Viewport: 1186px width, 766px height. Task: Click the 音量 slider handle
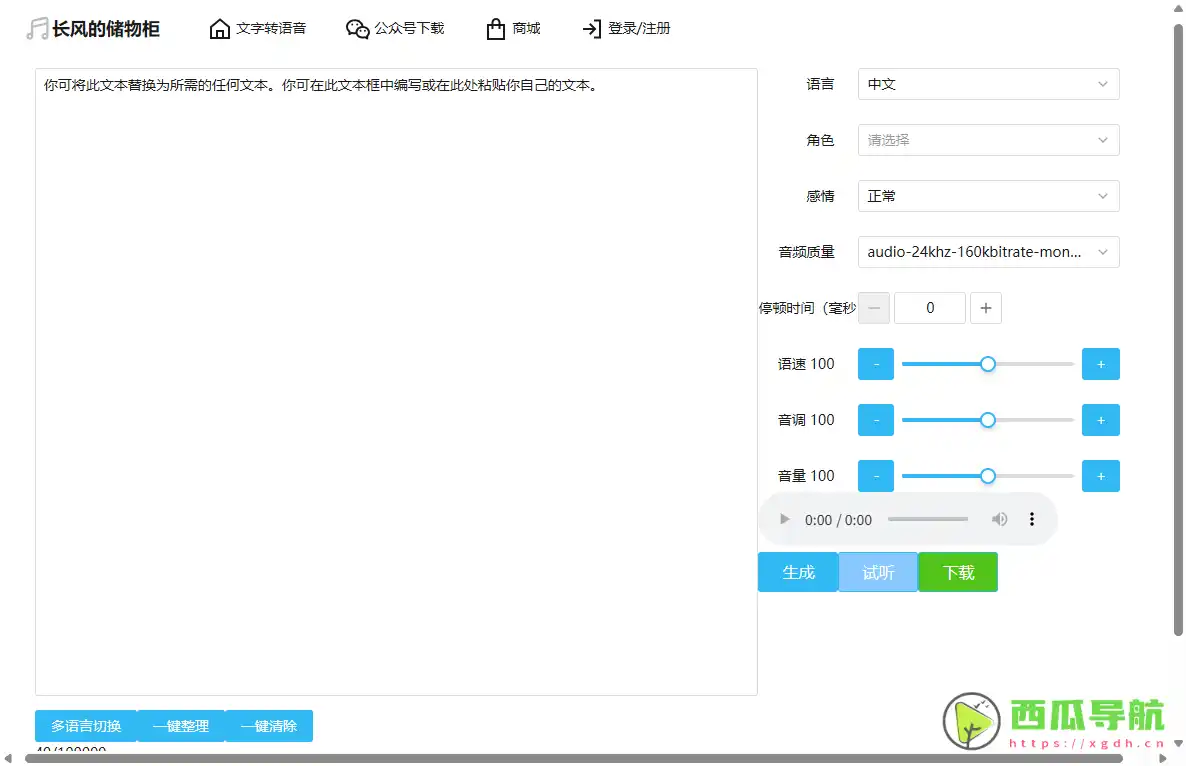[x=988, y=476]
